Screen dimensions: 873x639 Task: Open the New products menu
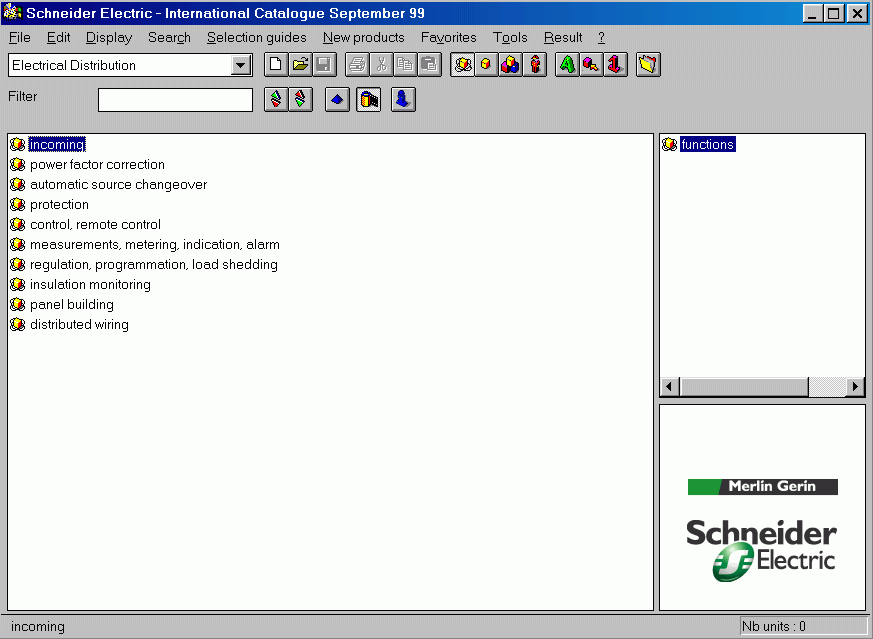pos(364,37)
